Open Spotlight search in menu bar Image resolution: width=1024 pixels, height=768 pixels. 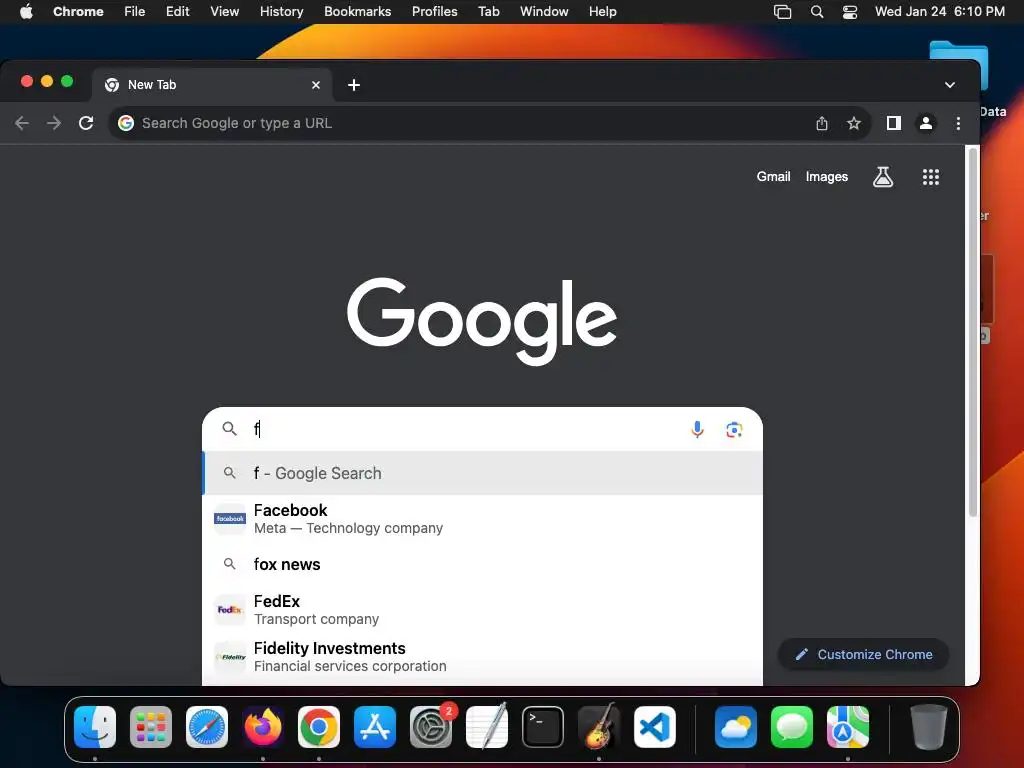pyautogui.click(x=817, y=12)
